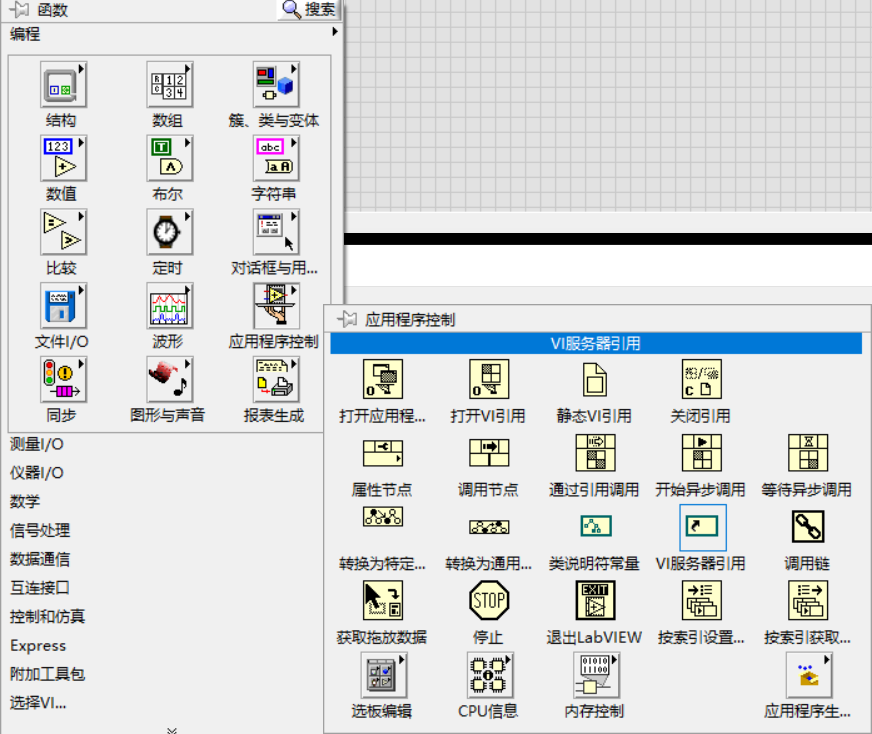Select the 调用节点 (Invoke Node) icon

(490, 454)
